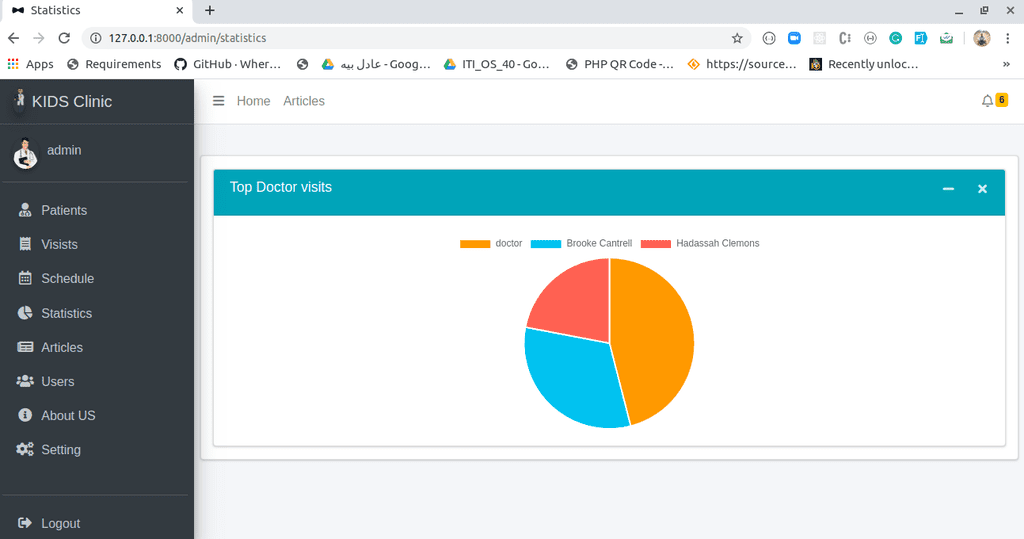Close the Statistics browser tab
The height and width of the screenshot is (539, 1024).
[180, 10]
